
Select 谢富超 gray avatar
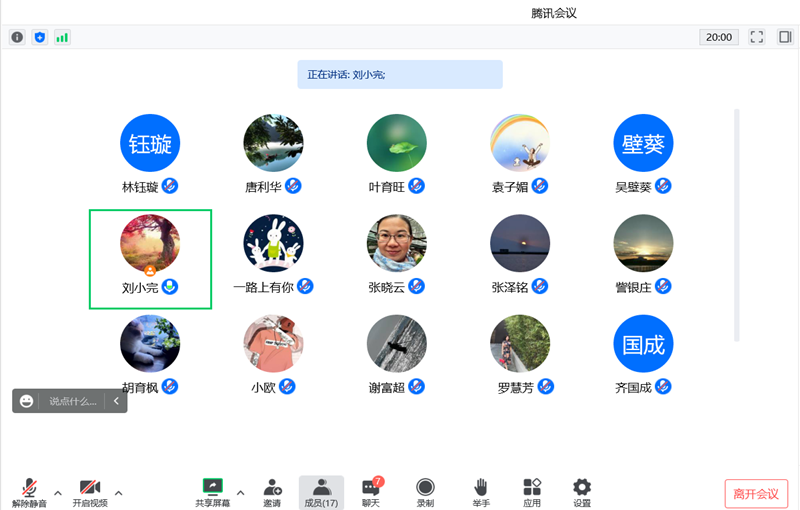(x=397, y=344)
